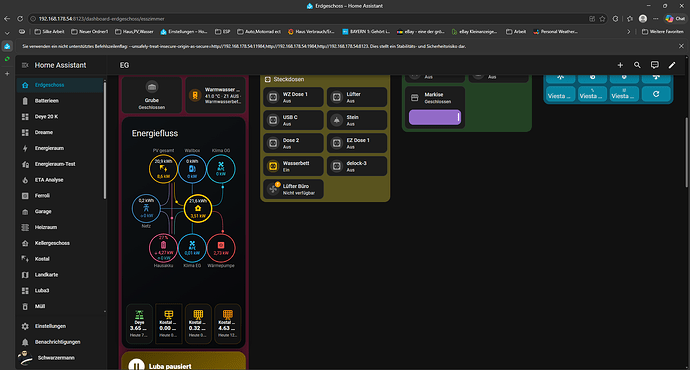Open the Deye 3.65 inverter tile
This screenshot has height=370, width=690.
[x=139, y=323]
